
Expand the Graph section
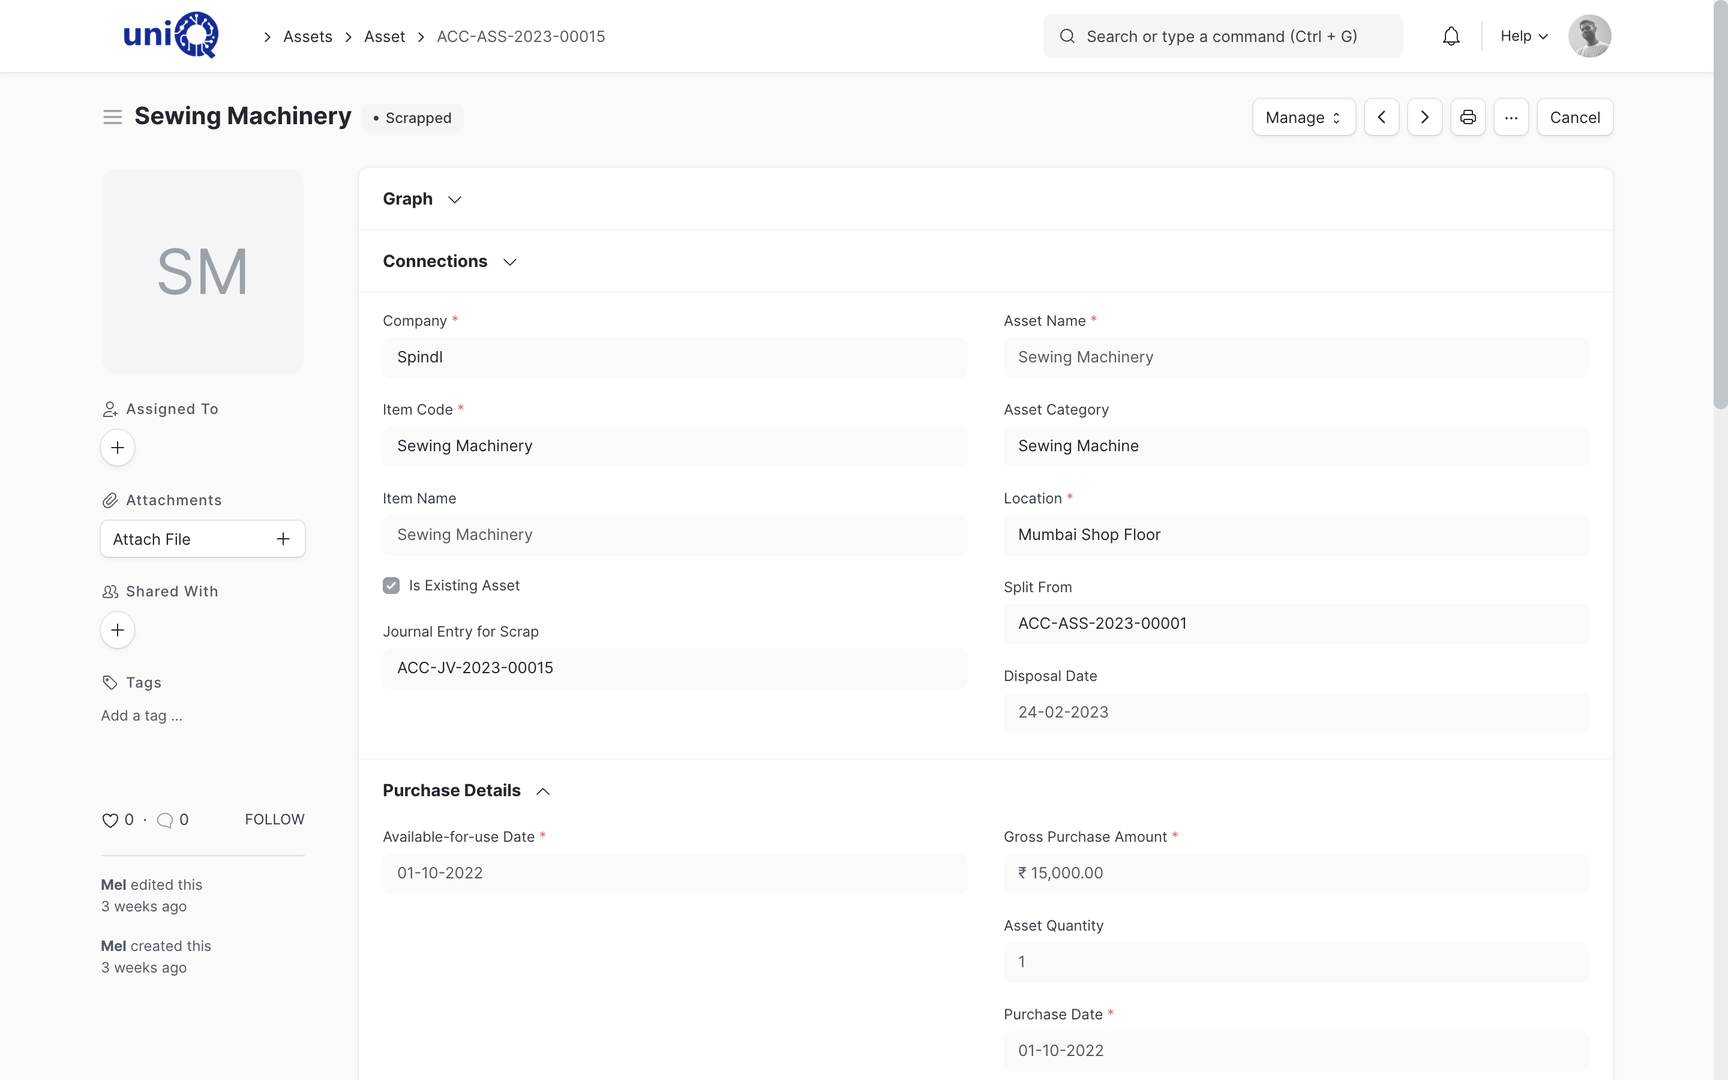[x=422, y=199]
